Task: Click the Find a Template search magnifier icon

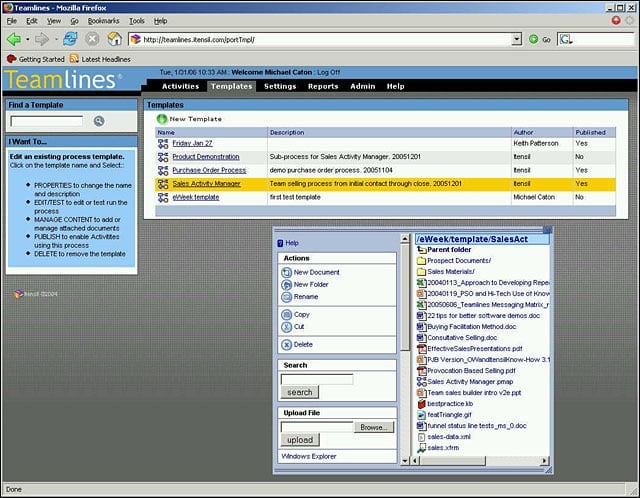Action: [99, 121]
